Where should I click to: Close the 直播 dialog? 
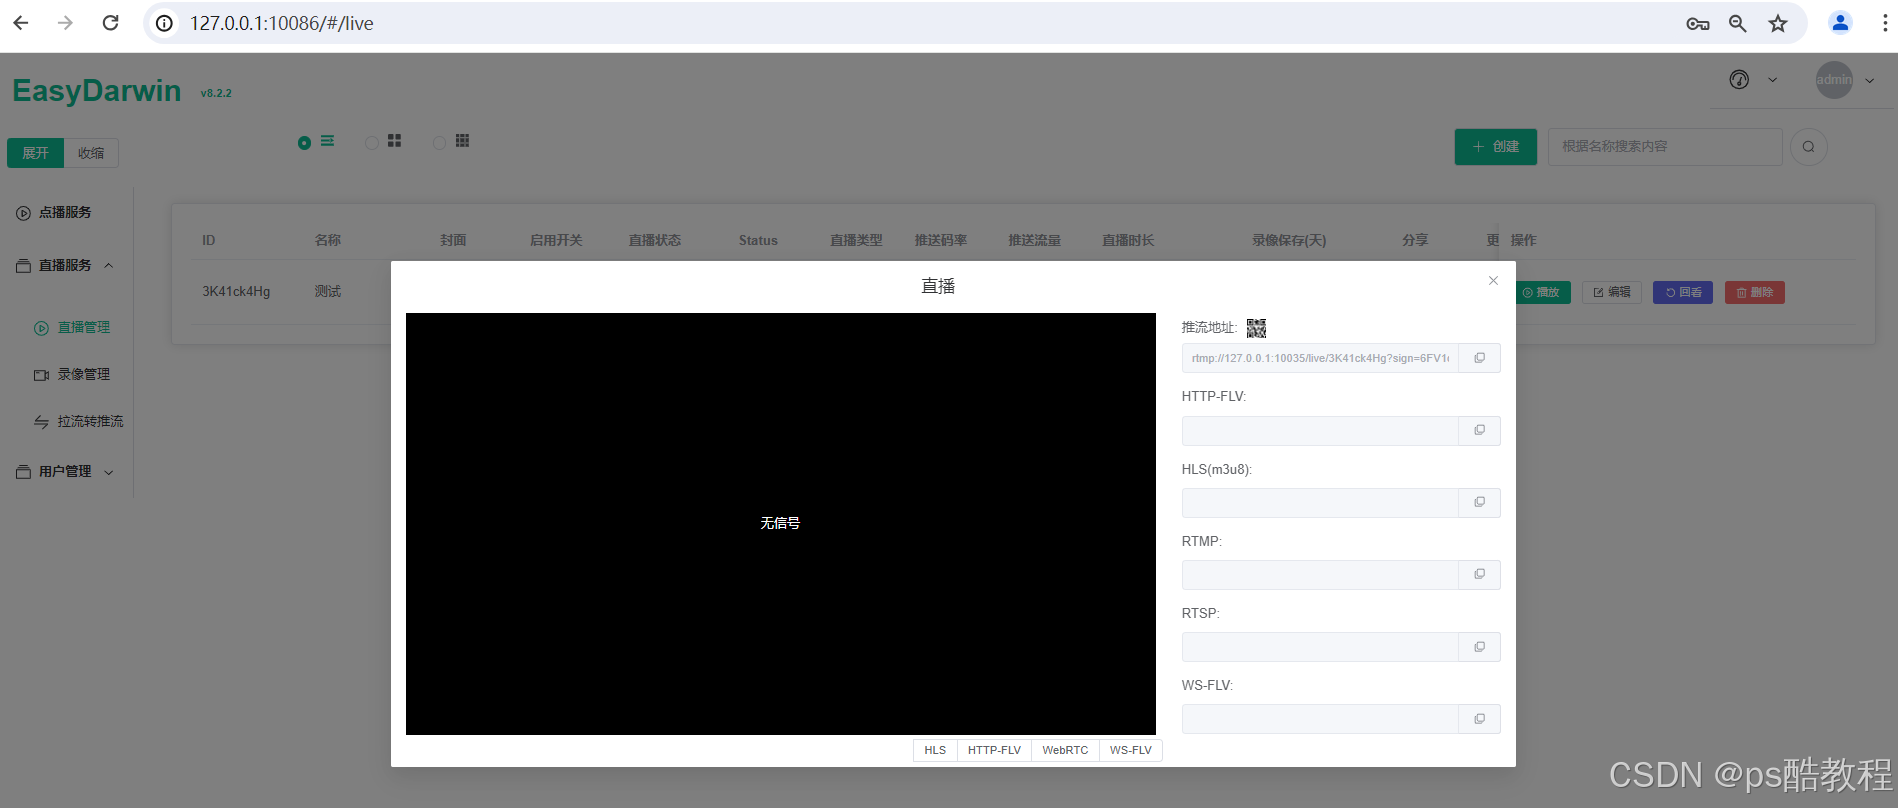(x=1493, y=281)
